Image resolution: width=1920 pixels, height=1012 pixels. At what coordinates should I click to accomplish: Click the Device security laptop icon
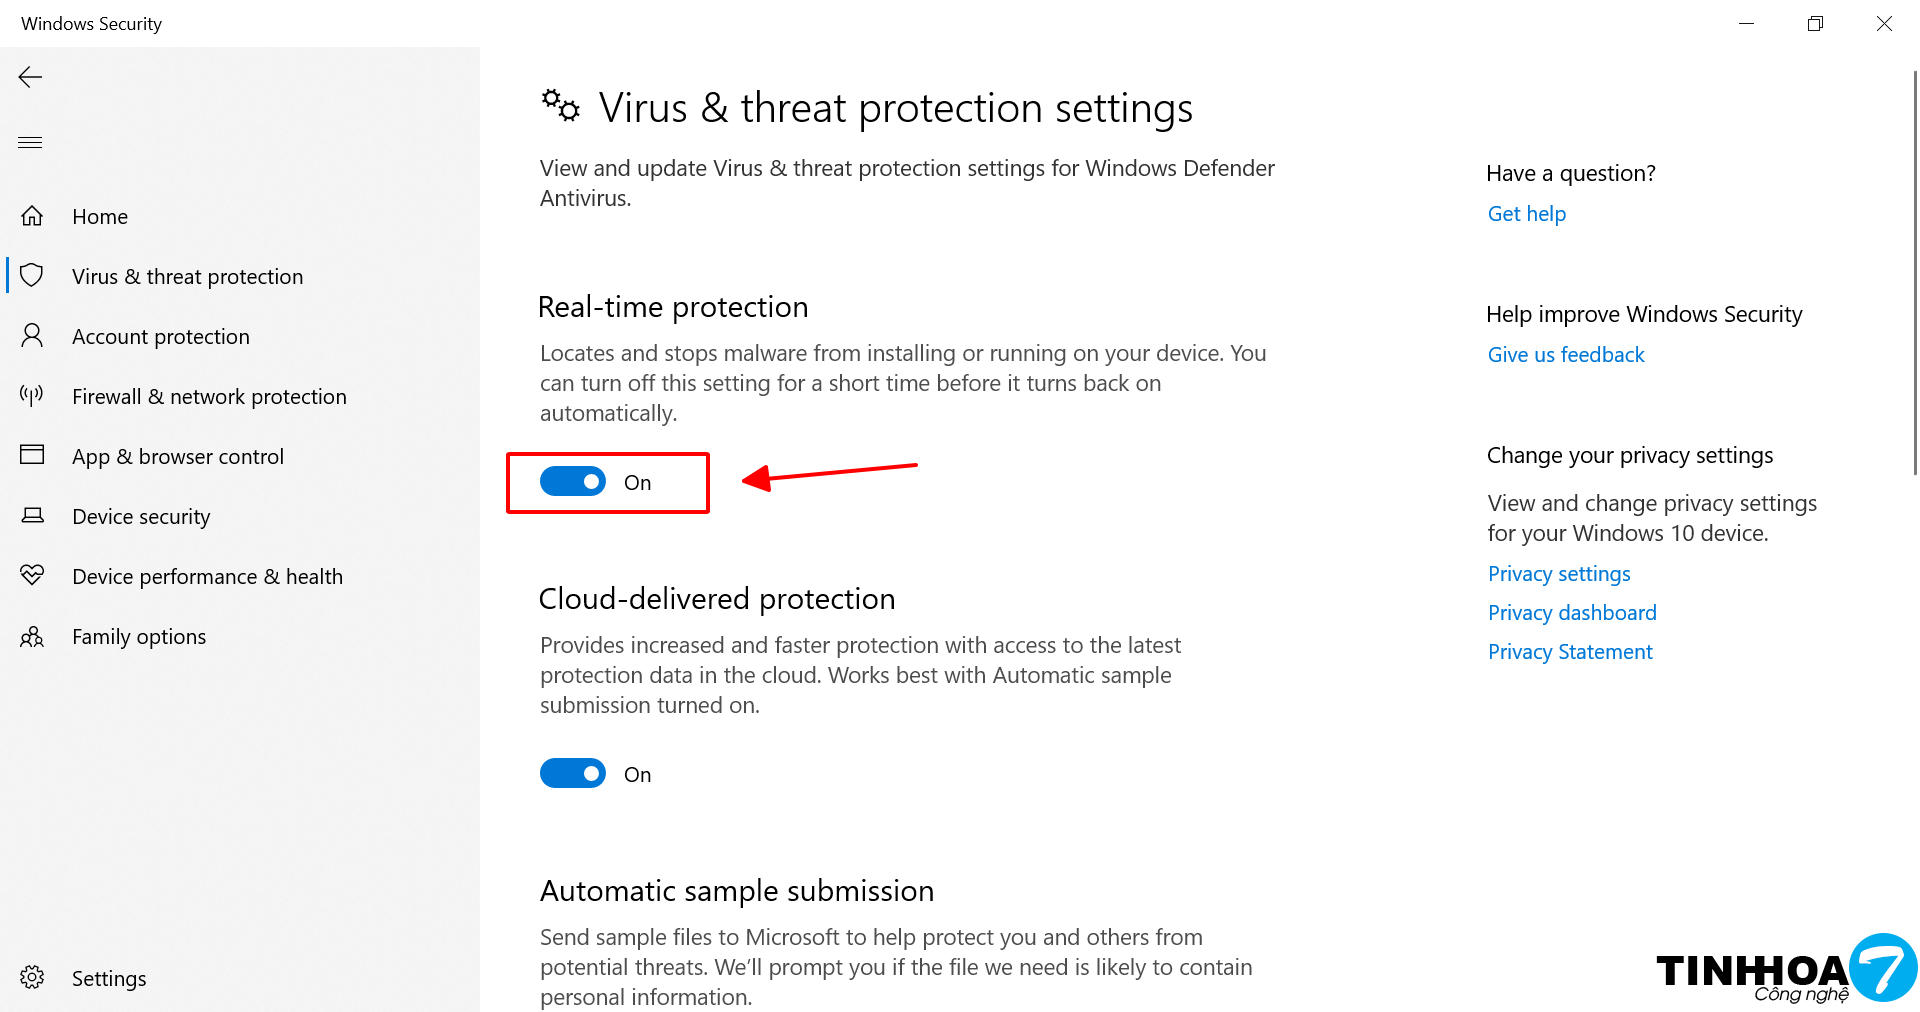[x=32, y=516]
